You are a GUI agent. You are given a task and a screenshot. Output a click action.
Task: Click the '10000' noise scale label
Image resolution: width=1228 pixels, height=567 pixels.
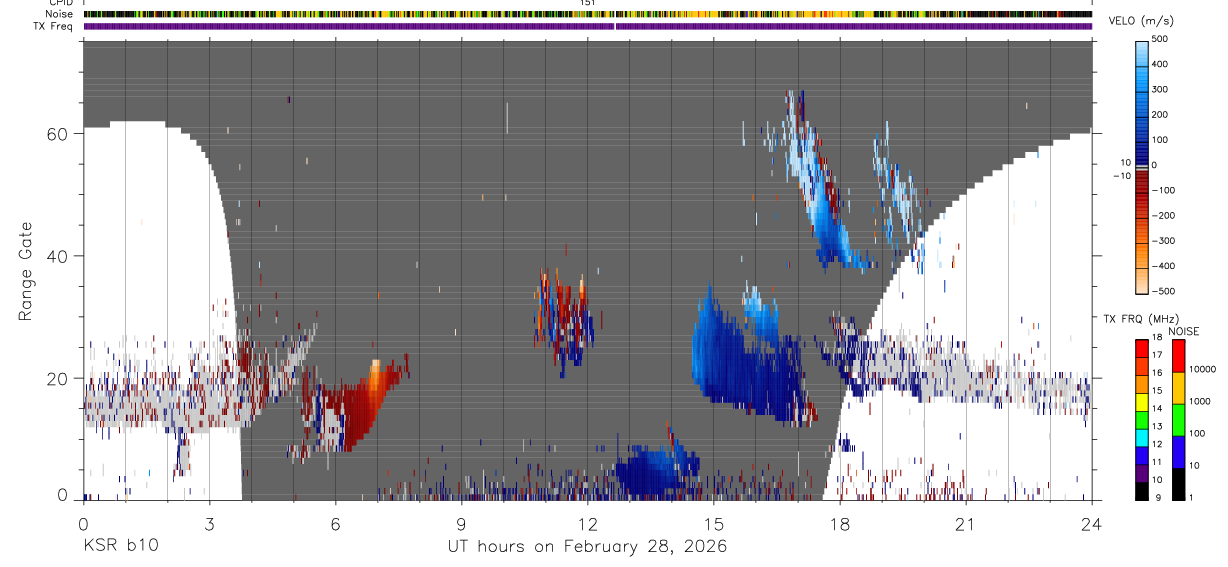click(x=1204, y=370)
